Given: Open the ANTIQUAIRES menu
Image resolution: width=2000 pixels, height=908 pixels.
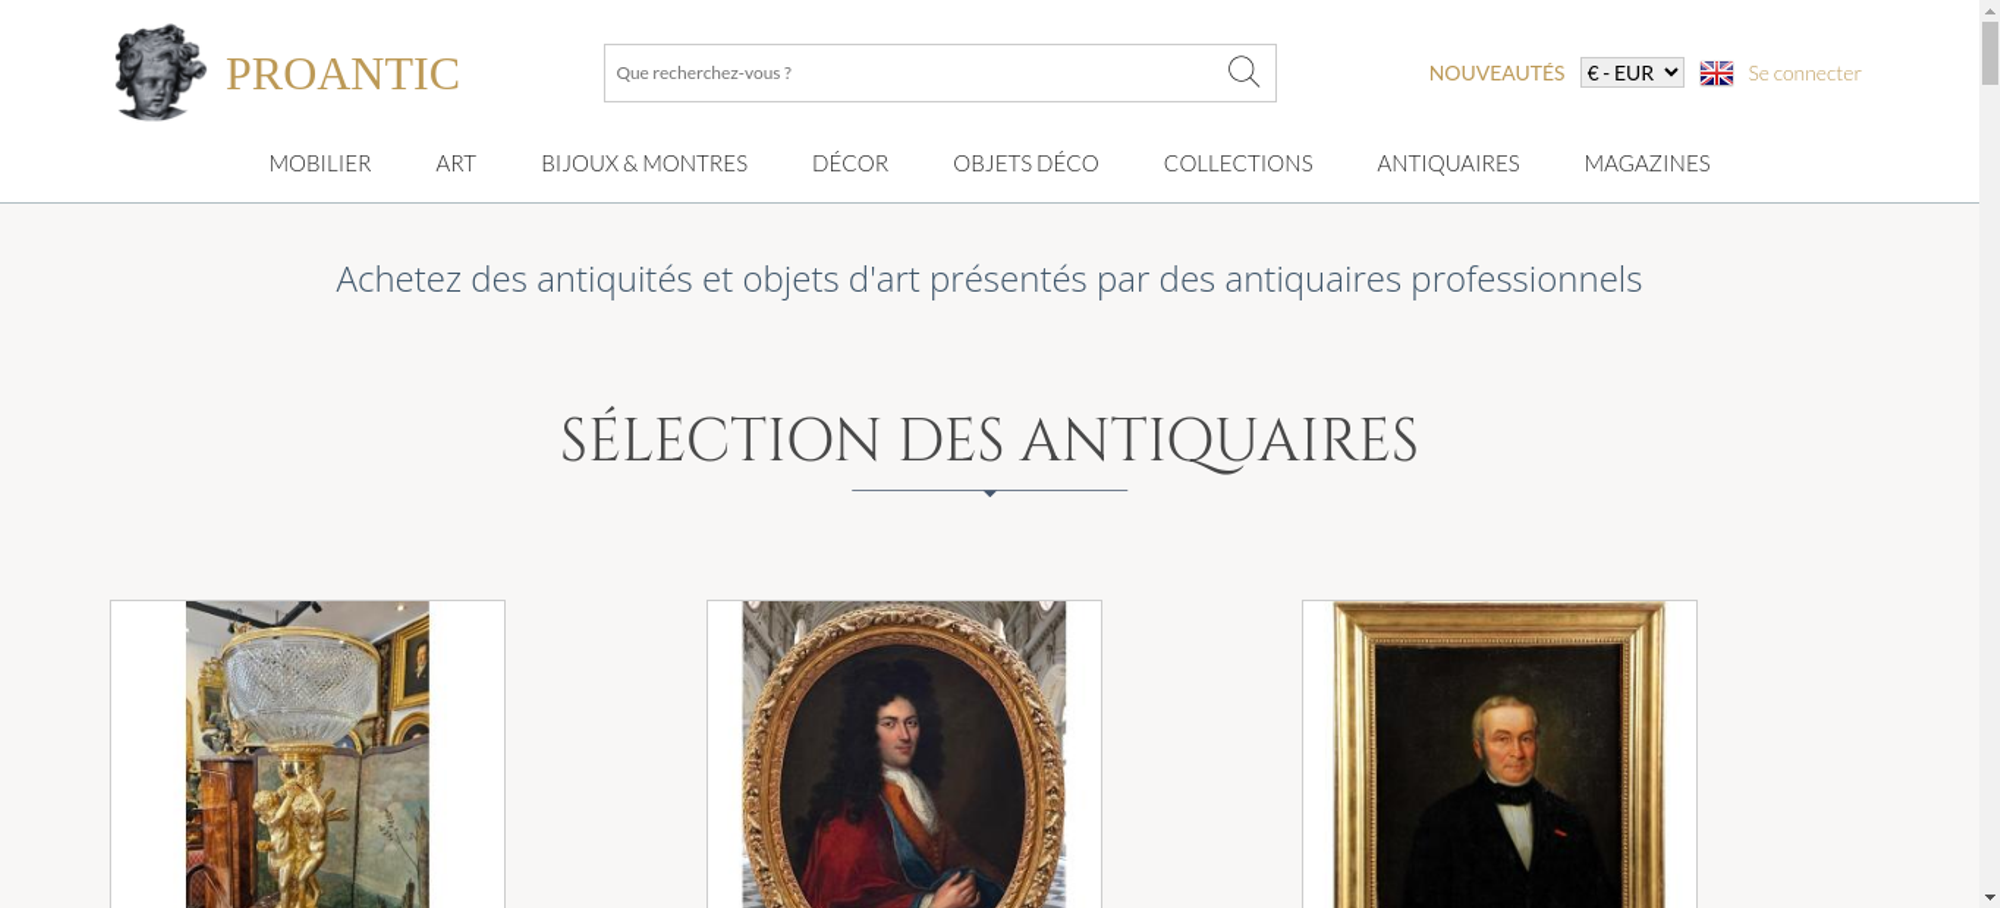Looking at the screenshot, I should (x=1448, y=163).
